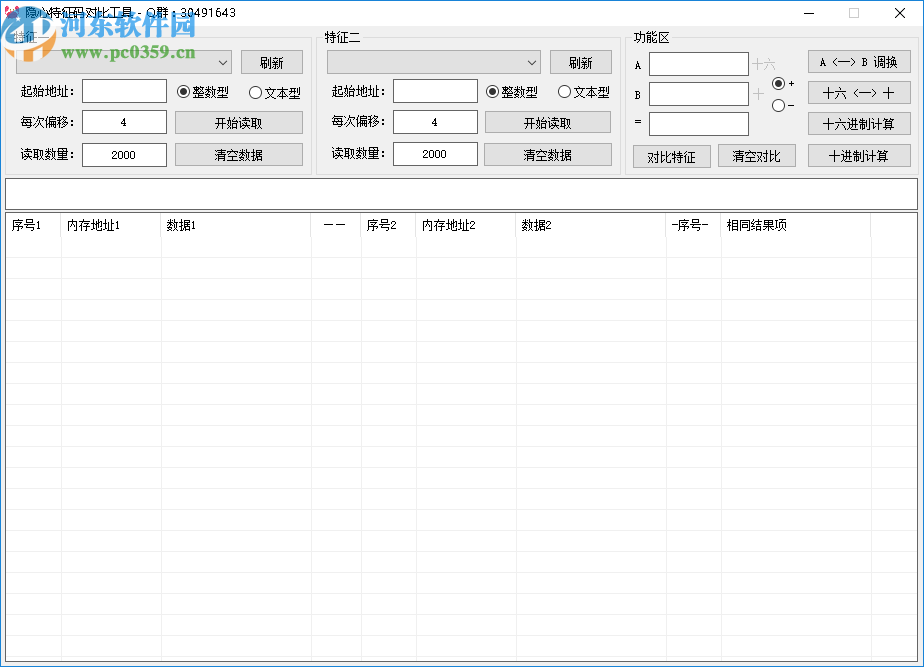Viewport: 924px width, 667px height.
Task: Click the application icon in the title bar
Action: point(13,13)
